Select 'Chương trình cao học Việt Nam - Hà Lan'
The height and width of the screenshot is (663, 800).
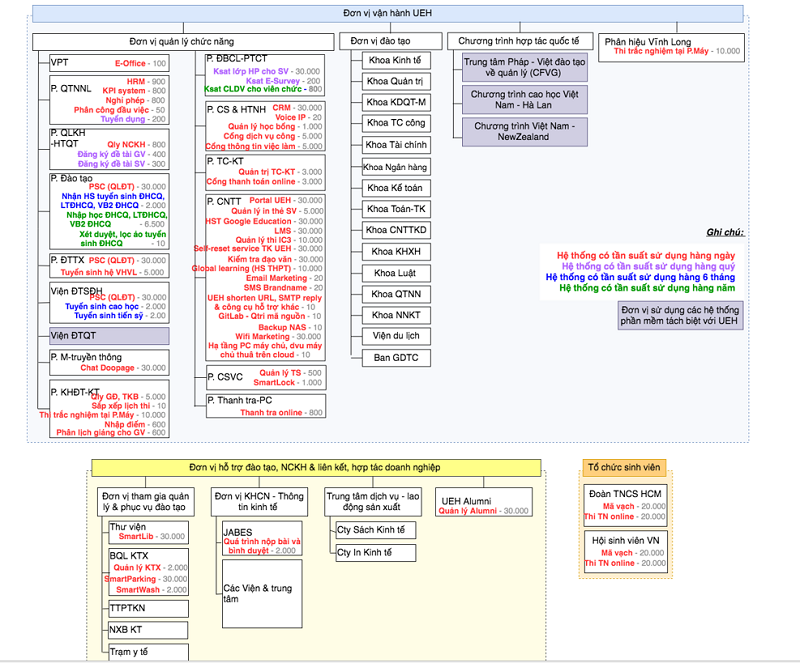coord(524,100)
